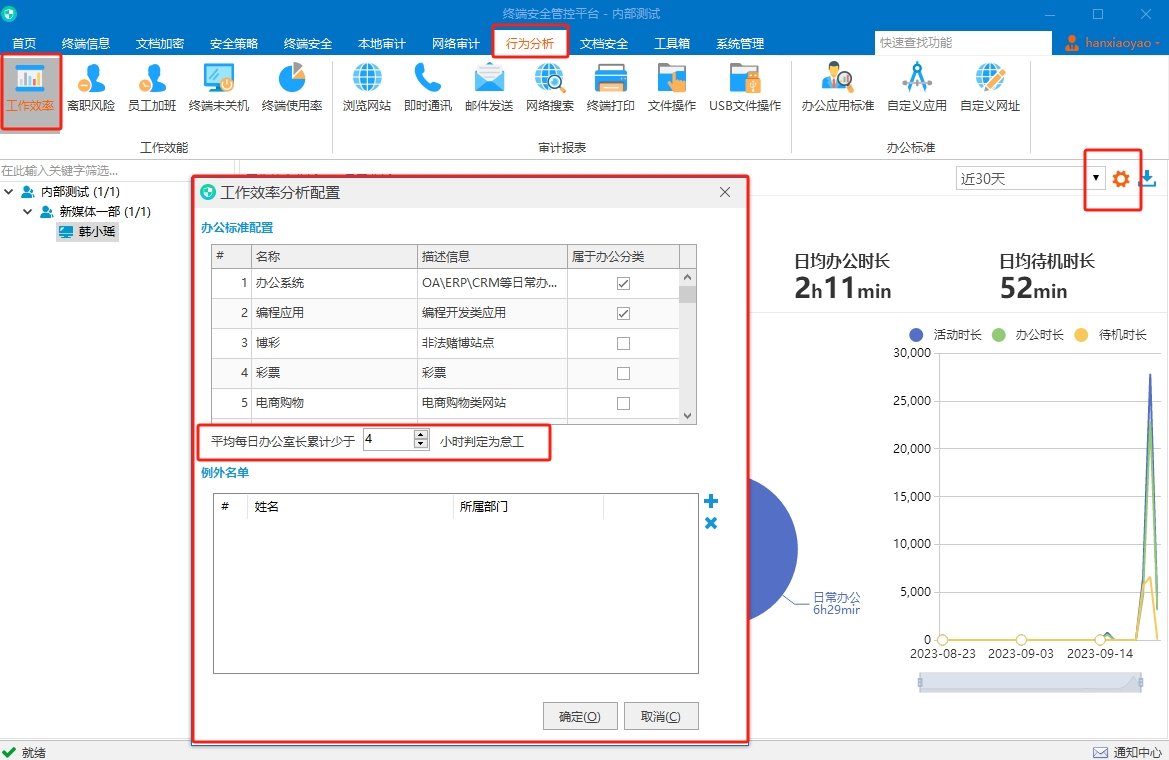Close the 工作效率分析配置 dialog
This screenshot has height=760, width=1169.
(725, 192)
